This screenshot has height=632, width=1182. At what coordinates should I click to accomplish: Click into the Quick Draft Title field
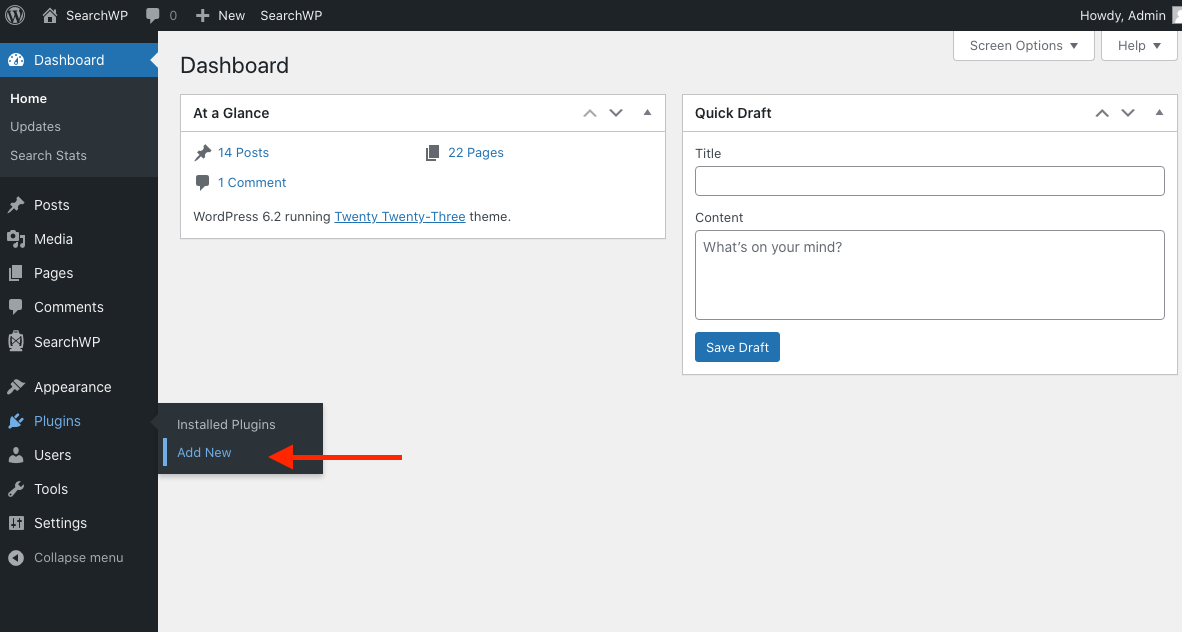pos(929,181)
